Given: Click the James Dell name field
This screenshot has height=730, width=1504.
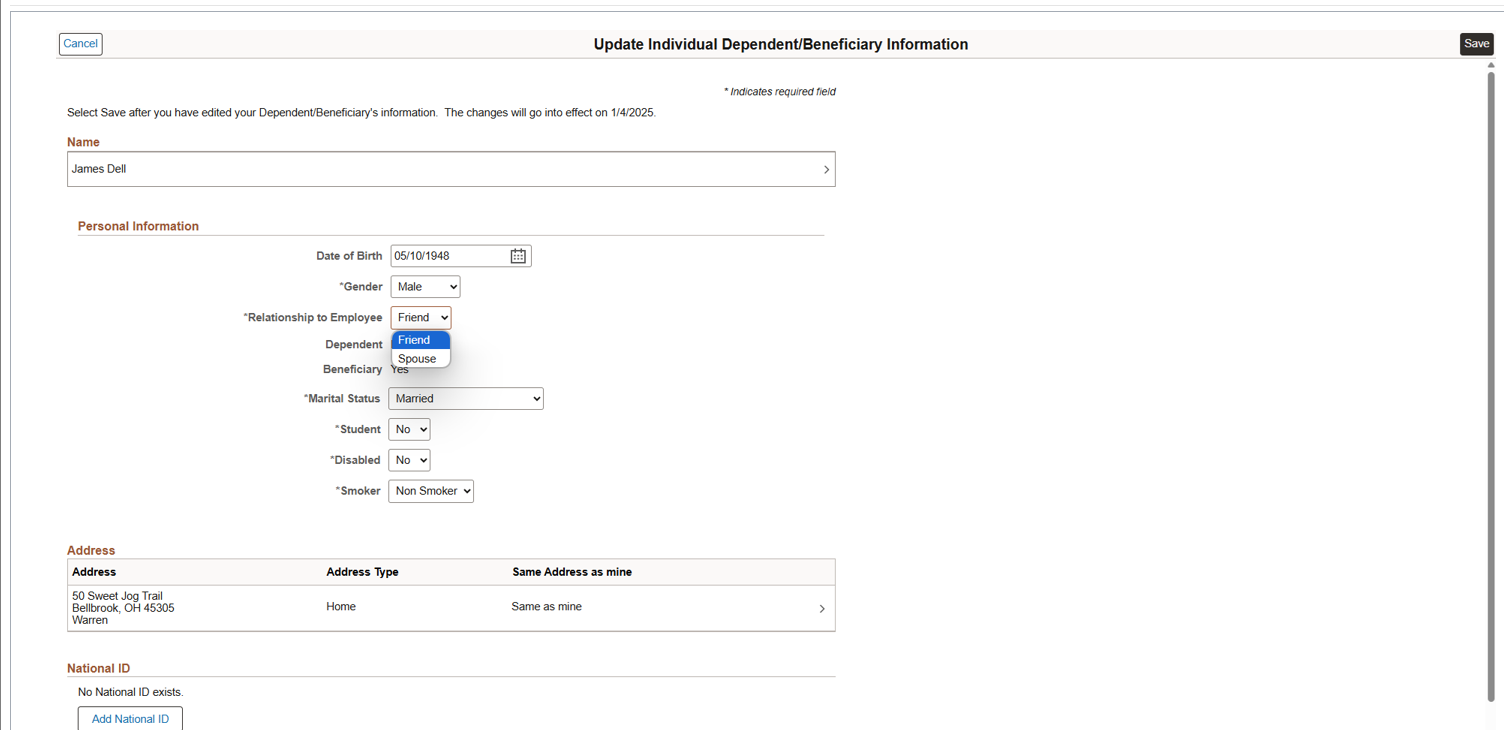Looking at the screenshot, I should point(440,170).
